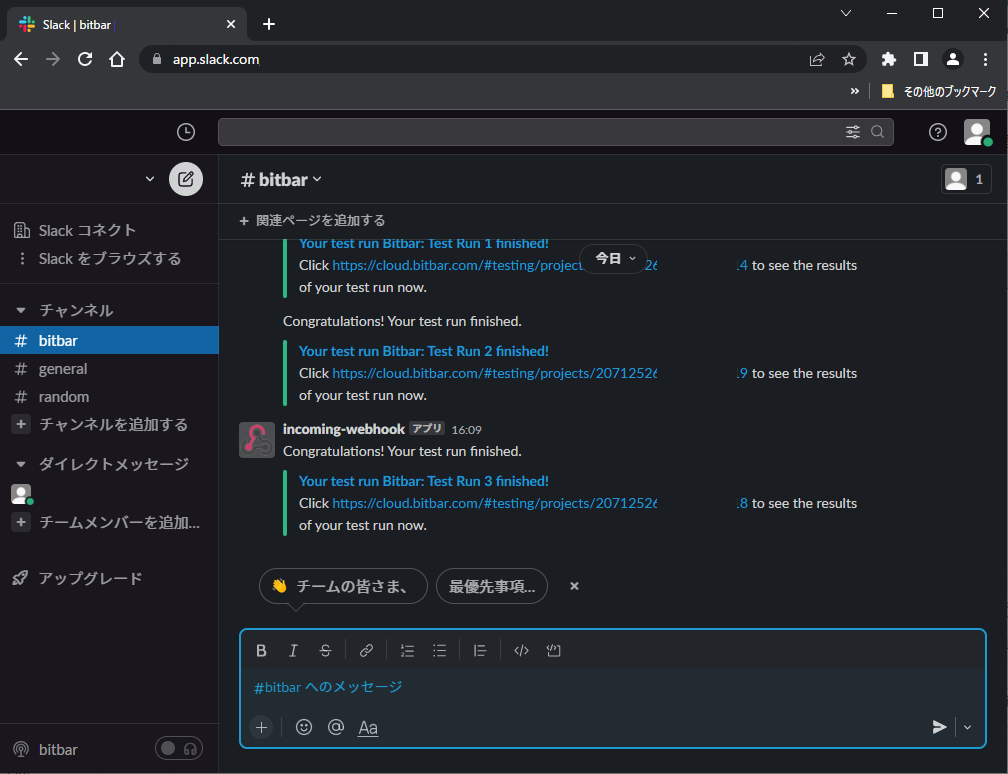Open the #bitbar channel details dropdown
Image resolution: width=1008 pixels, height=774 pixels.
(281, 179)
